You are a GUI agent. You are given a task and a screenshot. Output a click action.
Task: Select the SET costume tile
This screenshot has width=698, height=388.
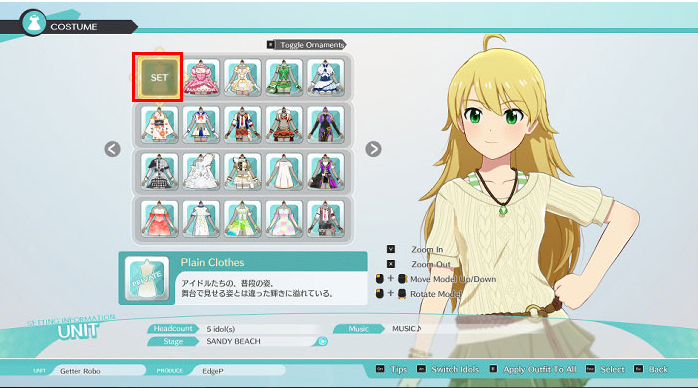pos(158,77)
